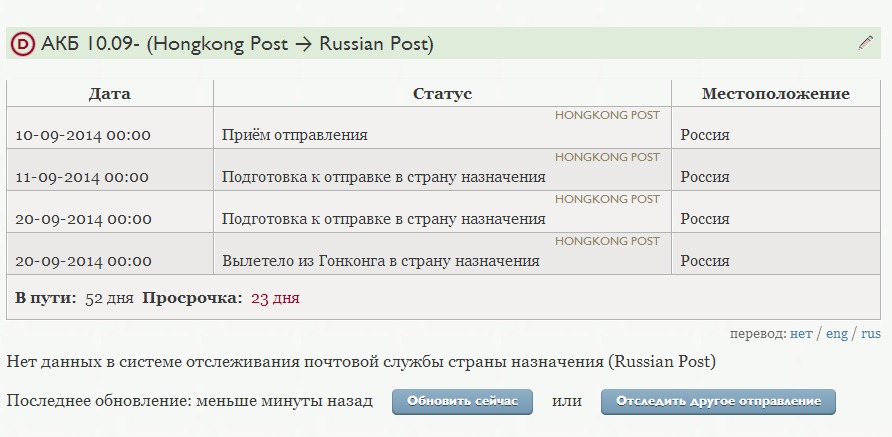
Task: Select the АКБ 10.09- shipment title
Action: click(237, 44)
